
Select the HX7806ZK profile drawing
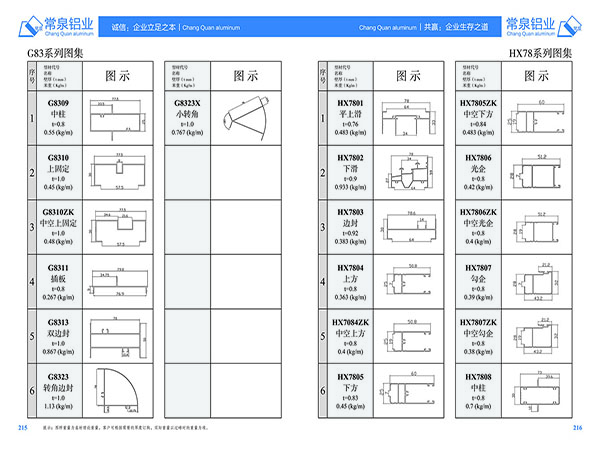coord(536,227)
